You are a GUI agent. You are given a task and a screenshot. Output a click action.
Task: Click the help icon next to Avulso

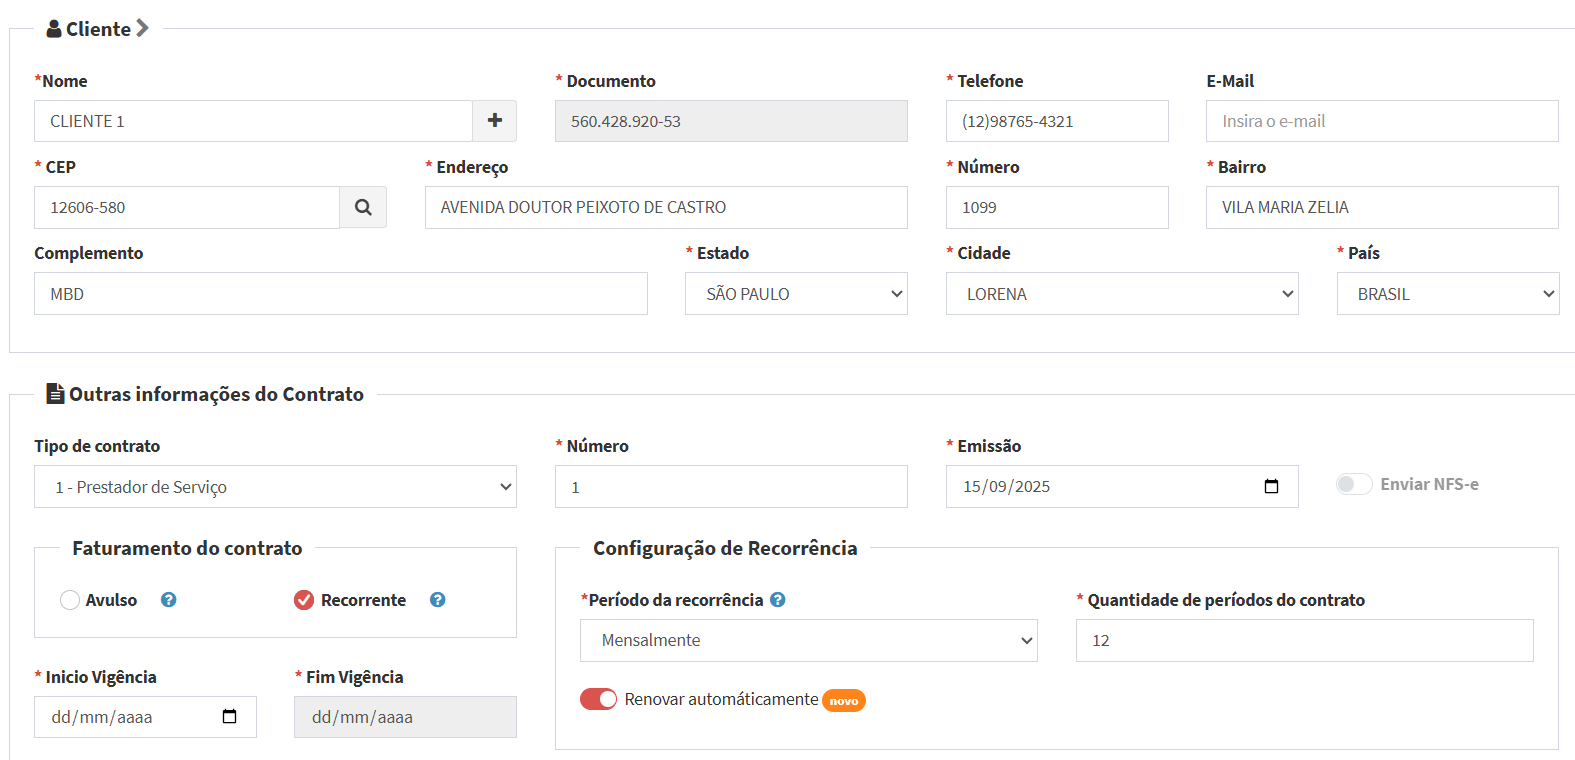(x=169, y=600)
